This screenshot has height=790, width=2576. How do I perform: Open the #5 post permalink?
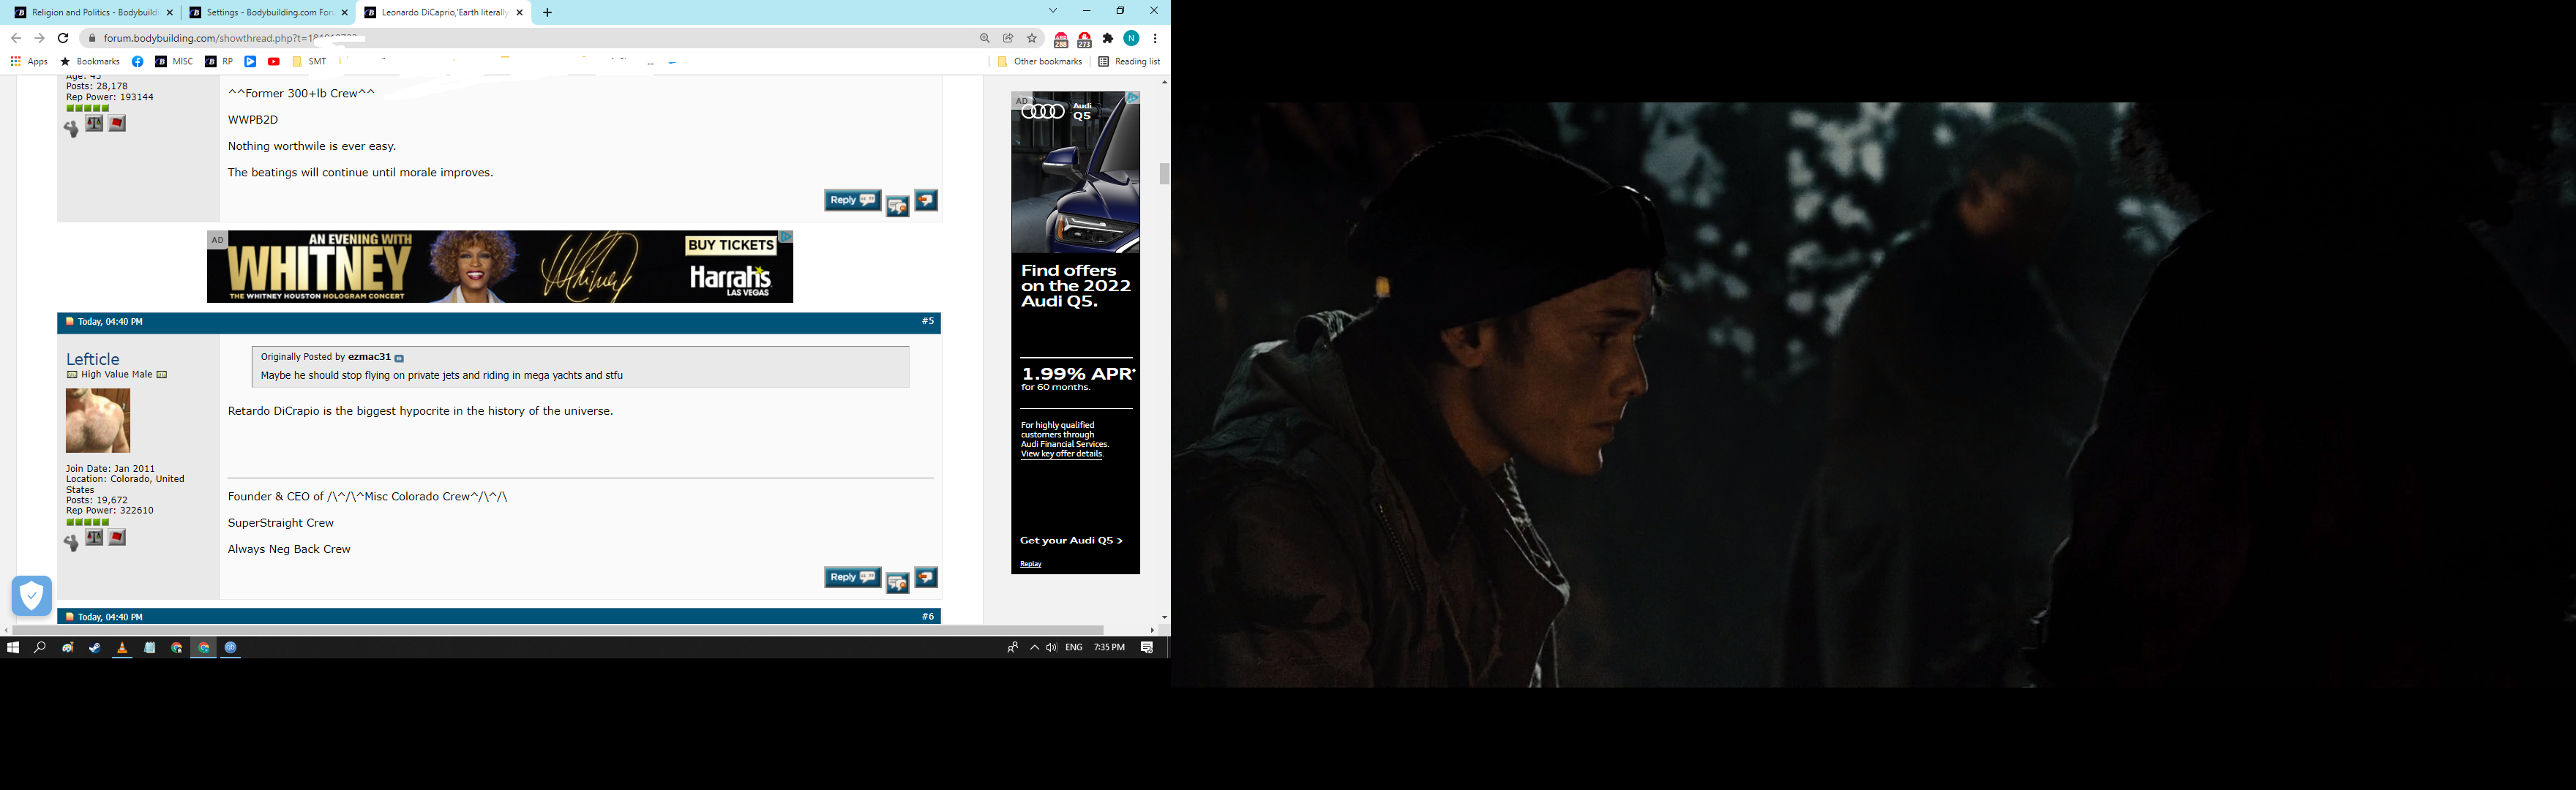(x=928, y=322)
